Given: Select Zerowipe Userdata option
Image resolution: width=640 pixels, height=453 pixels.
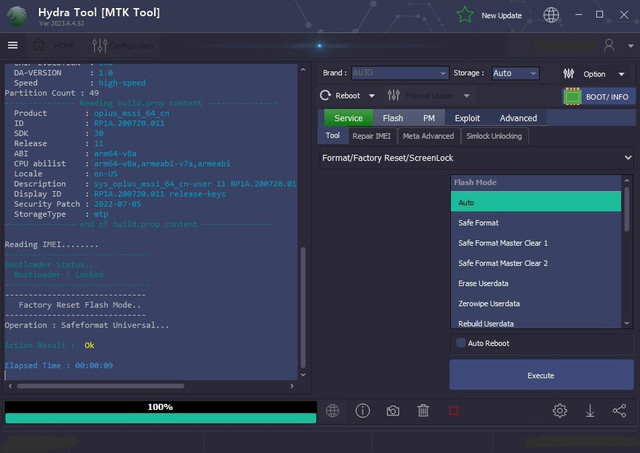Looking at the screenshot, I should click(x=536, y=304).
